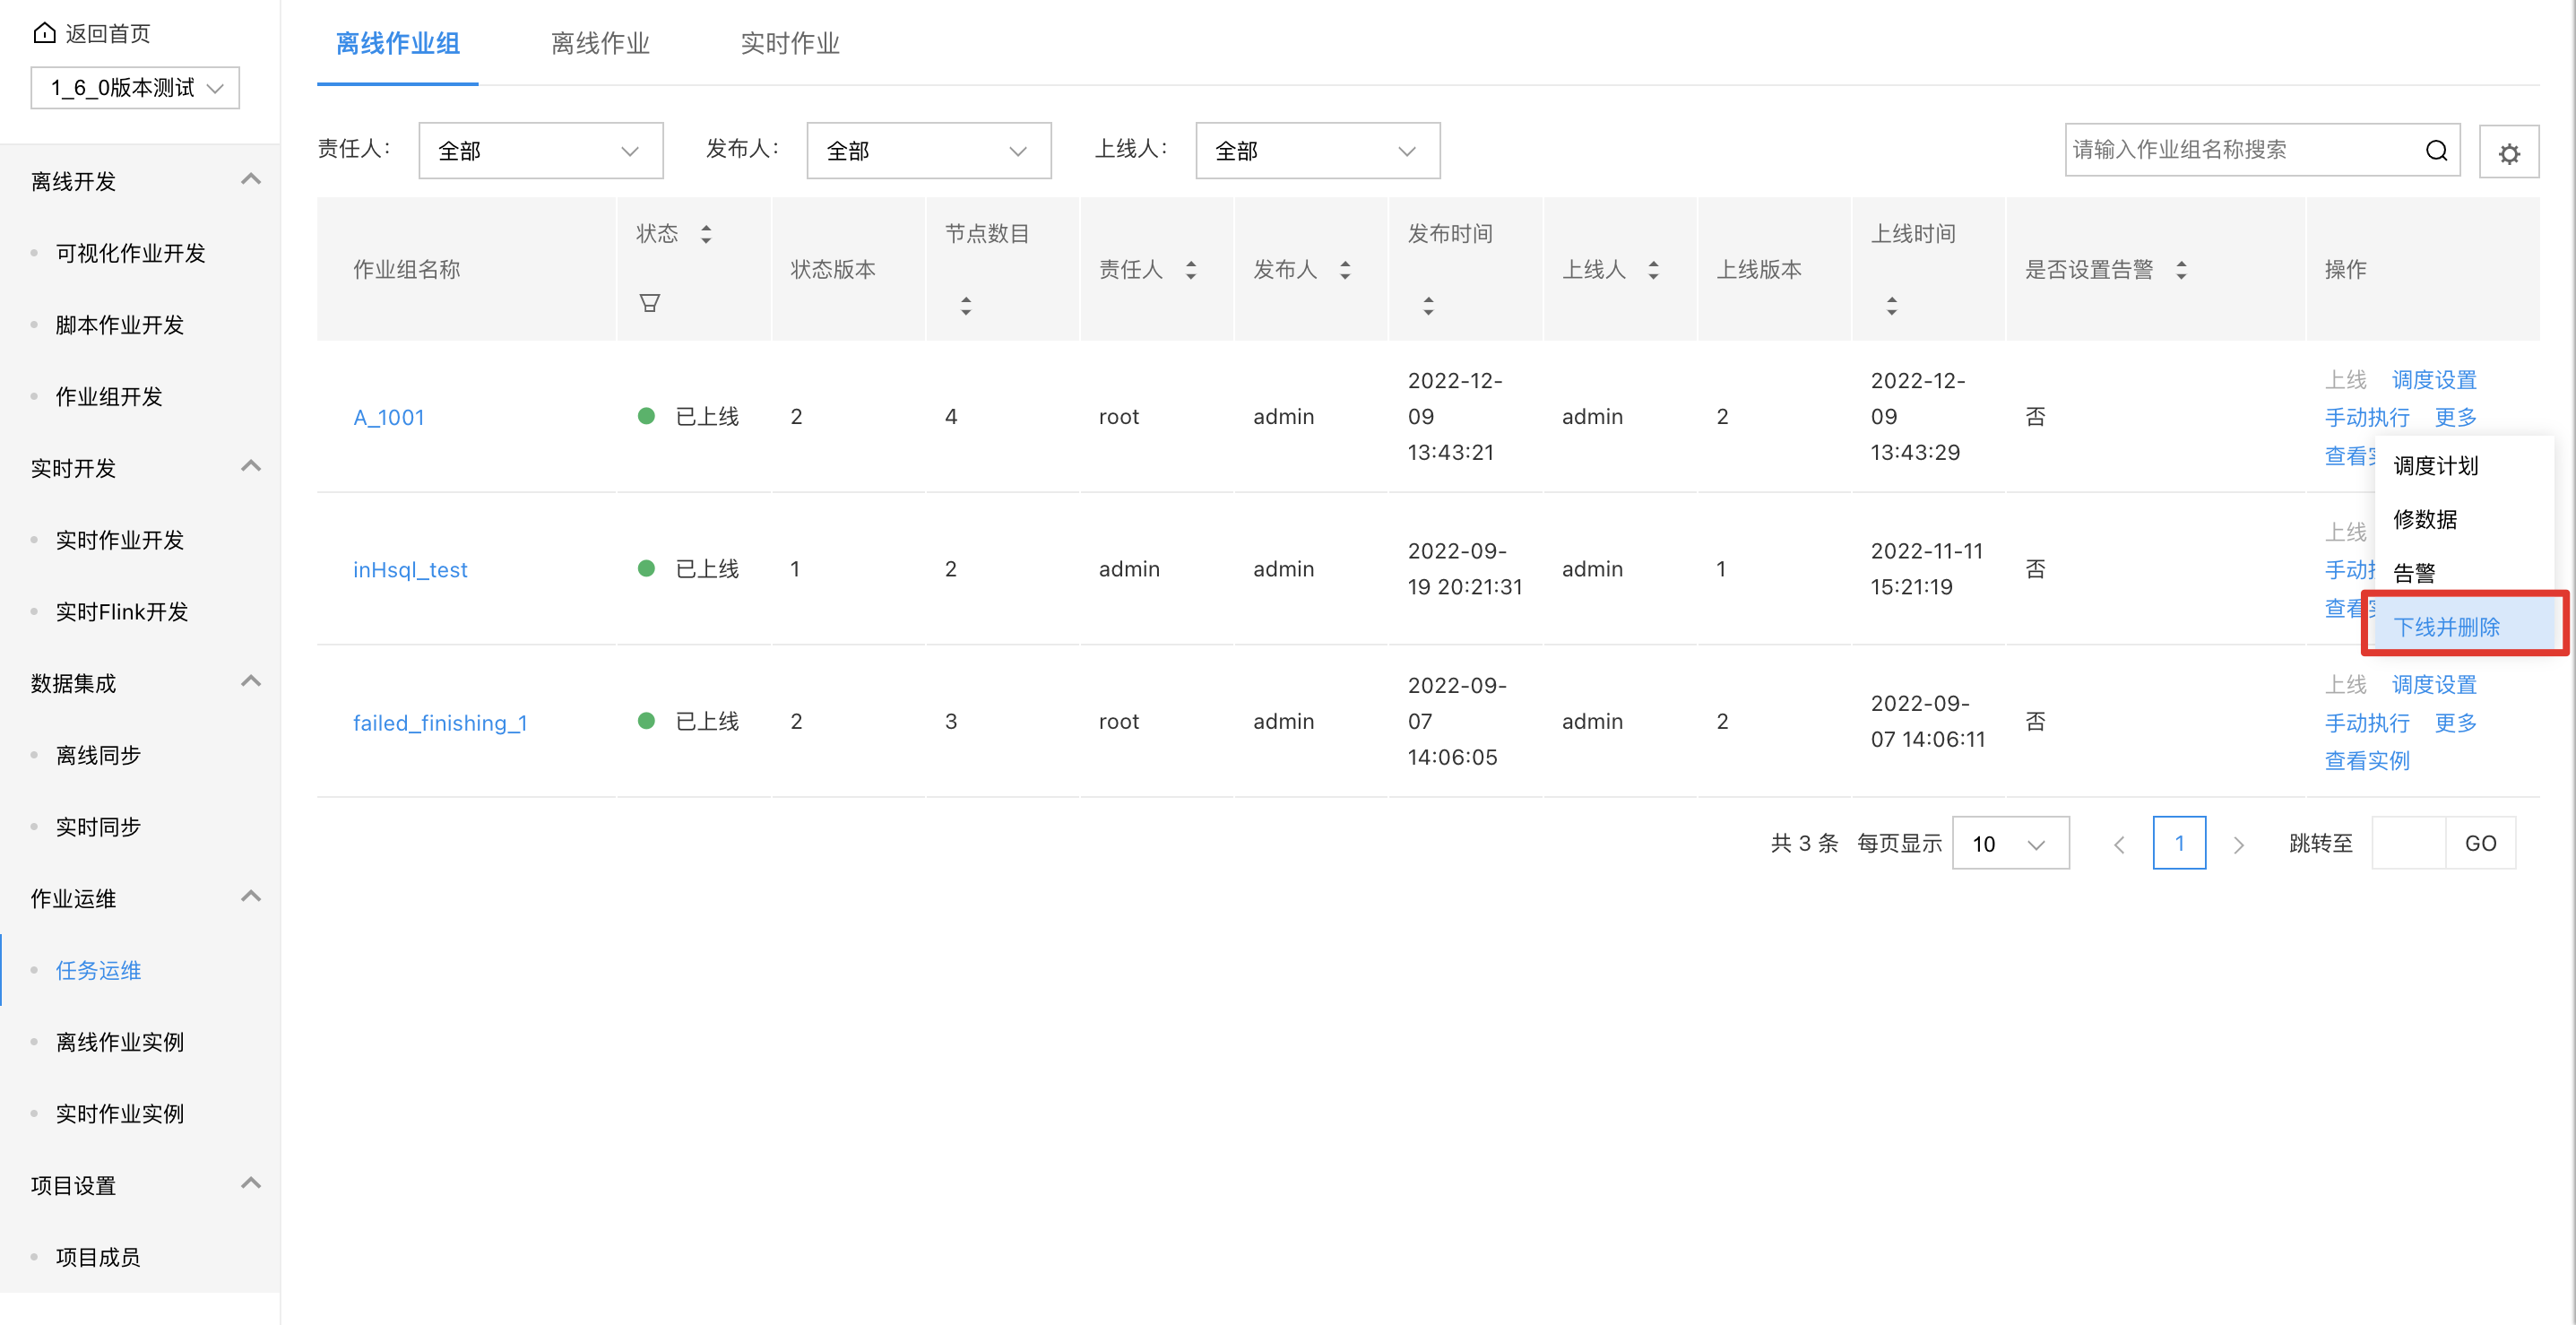Click 调度设置 for failed_finishing_1
The height and width of the screenshot is (1325, 2576).
pyautogui.click(x=2434, y=685)
